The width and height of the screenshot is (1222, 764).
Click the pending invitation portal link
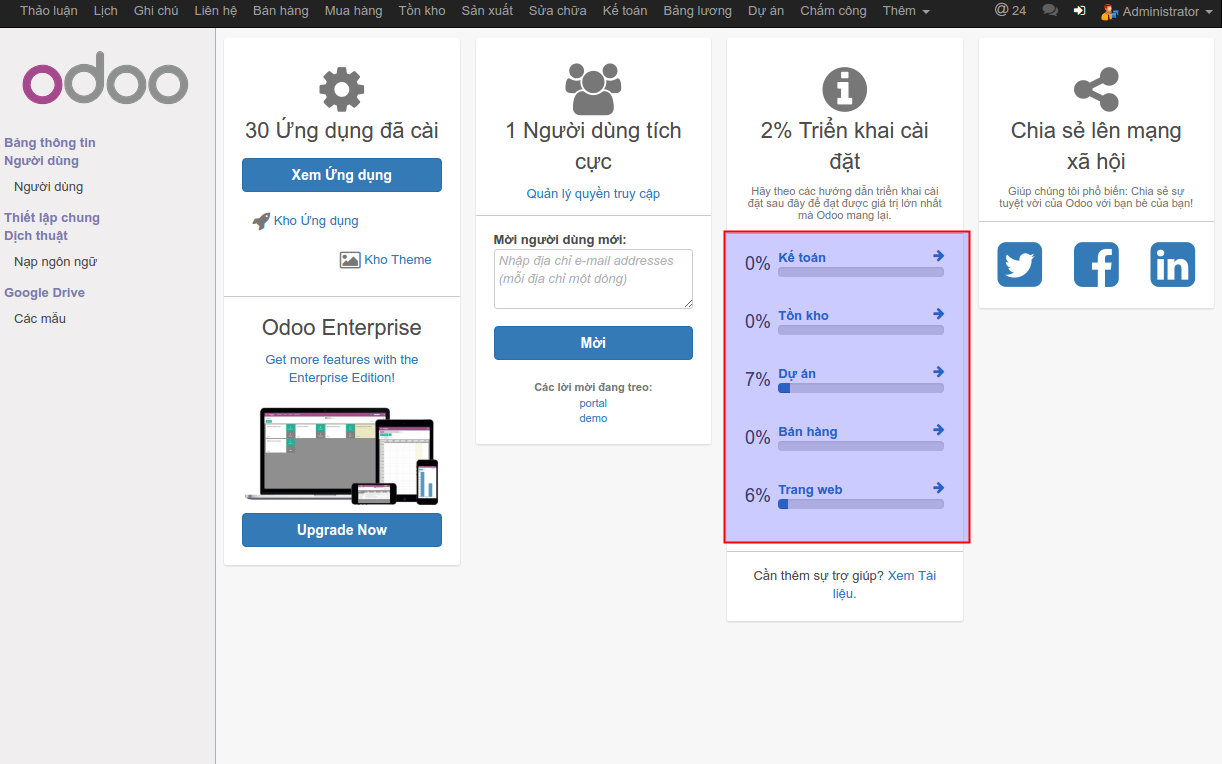click(x=593, y=403)
